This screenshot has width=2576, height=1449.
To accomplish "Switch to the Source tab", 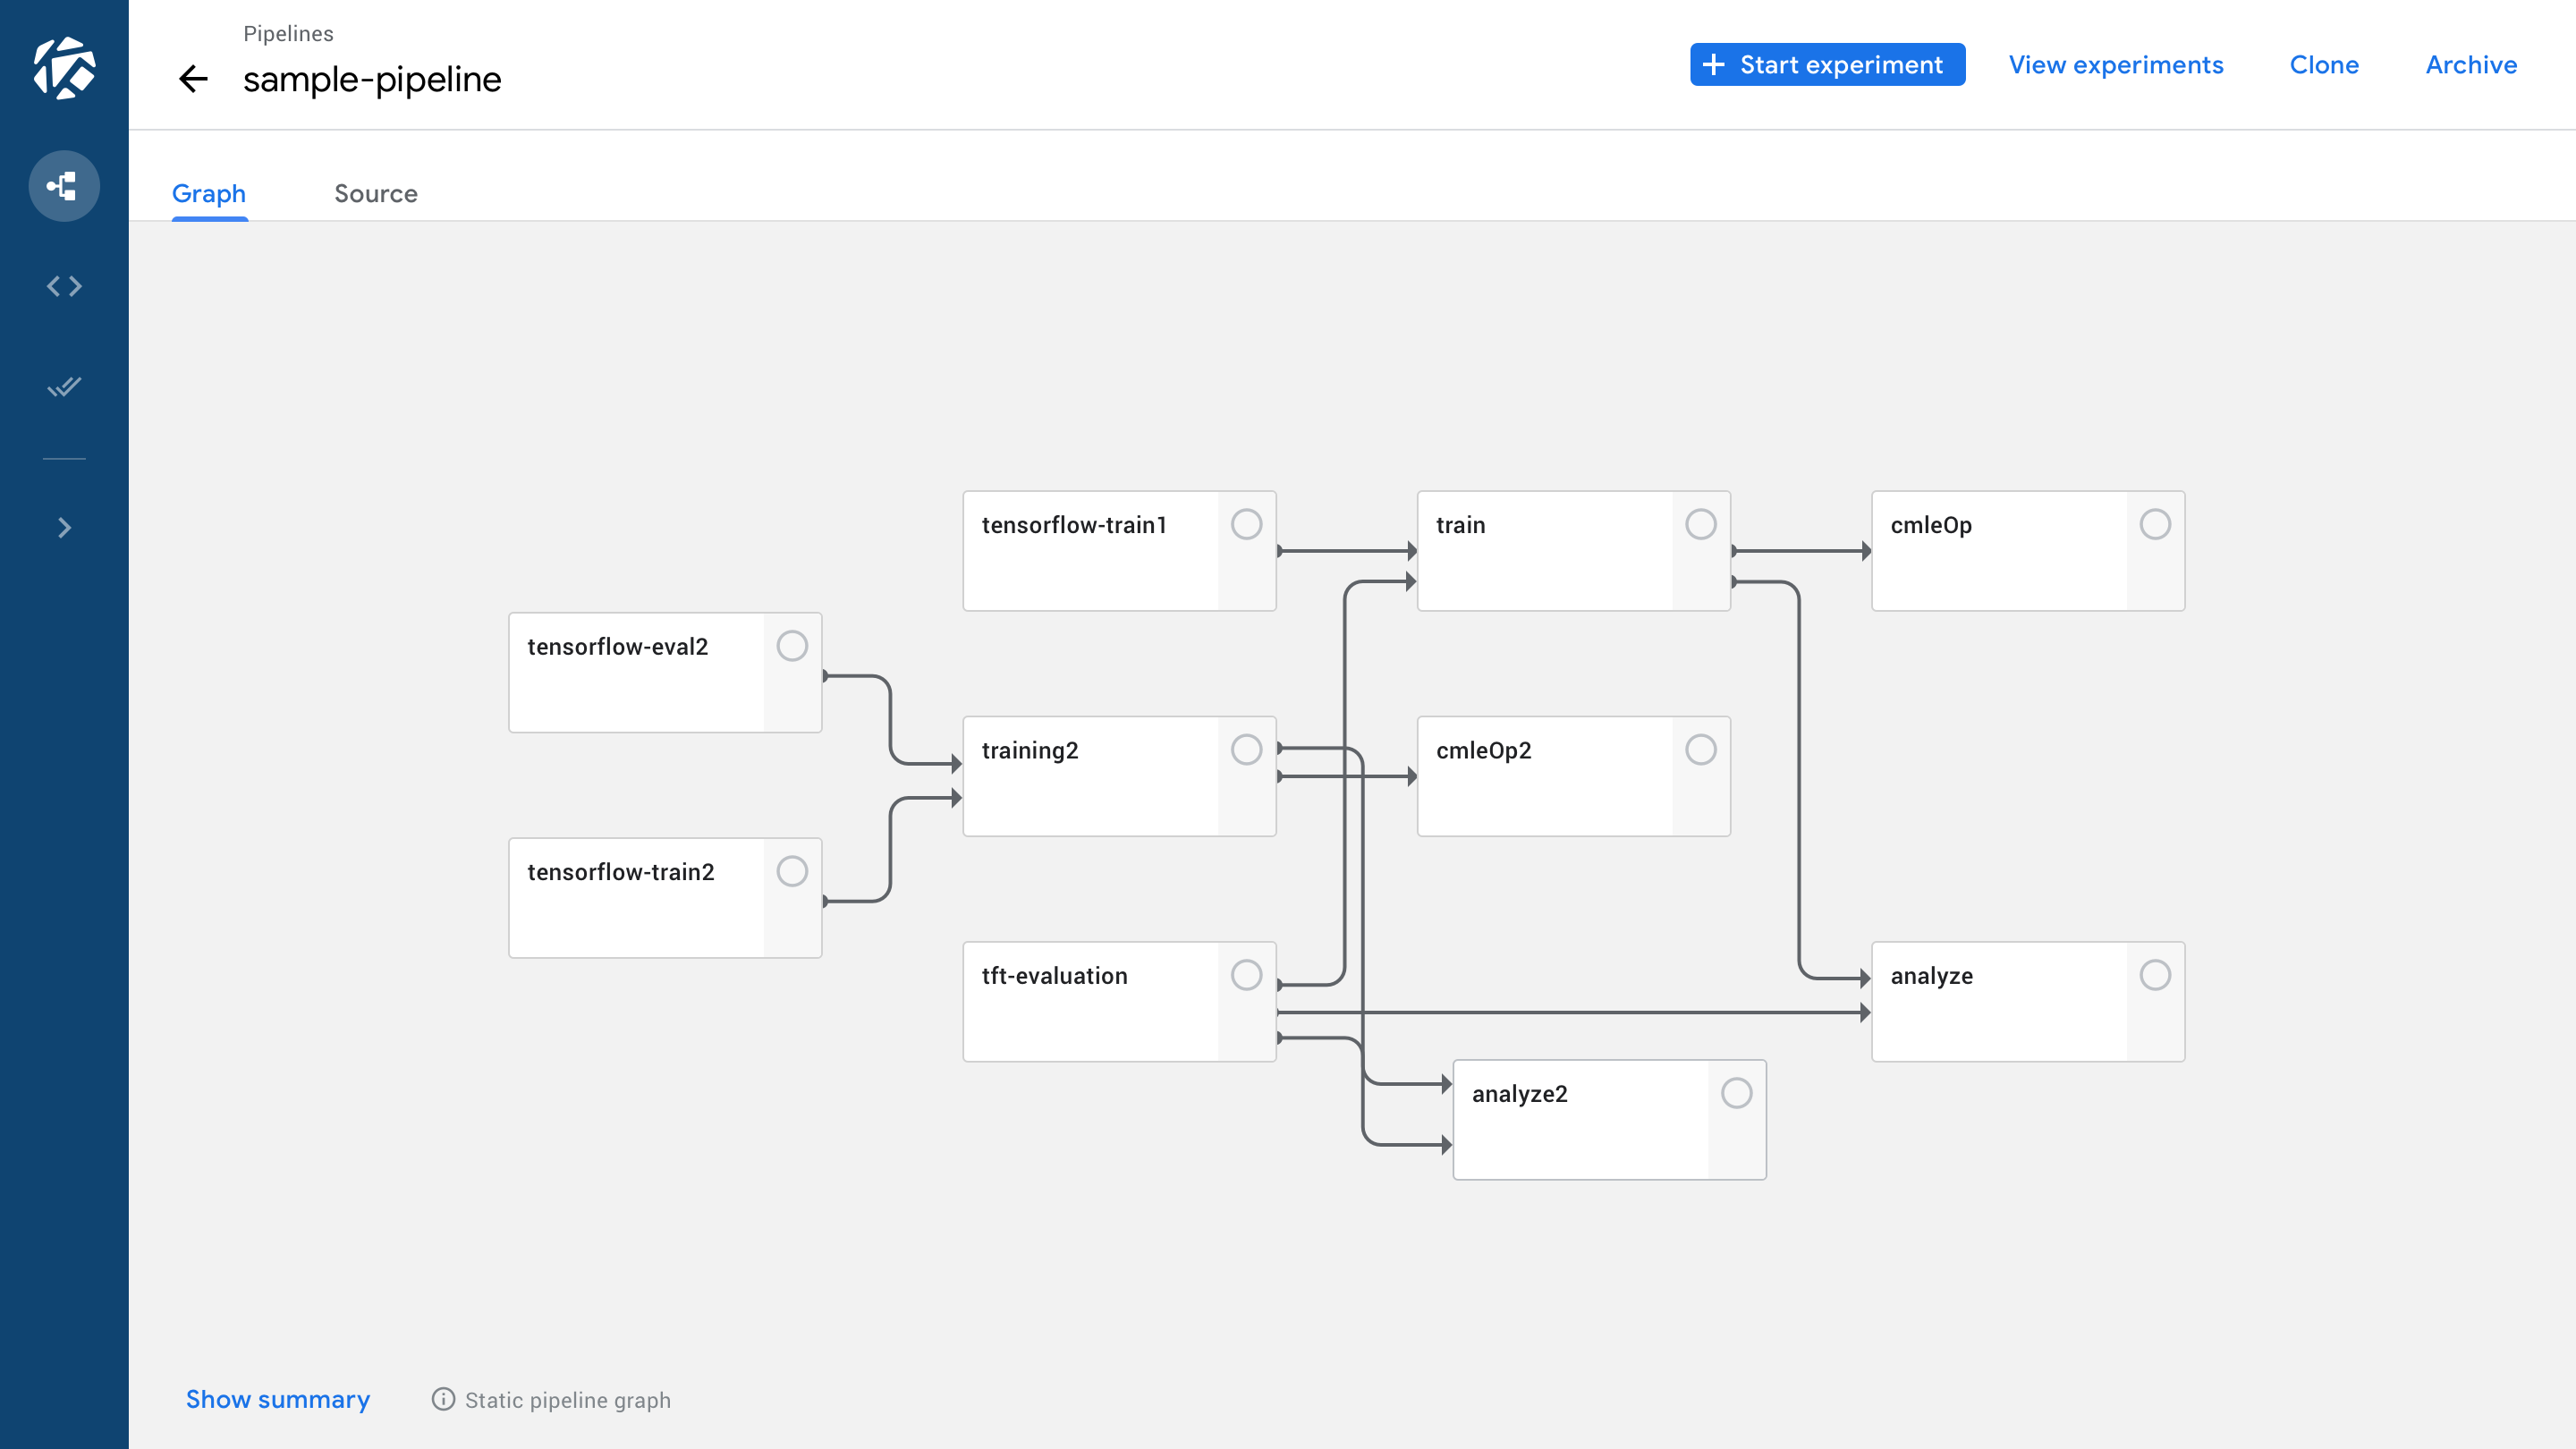I will (x=376, y=193).
